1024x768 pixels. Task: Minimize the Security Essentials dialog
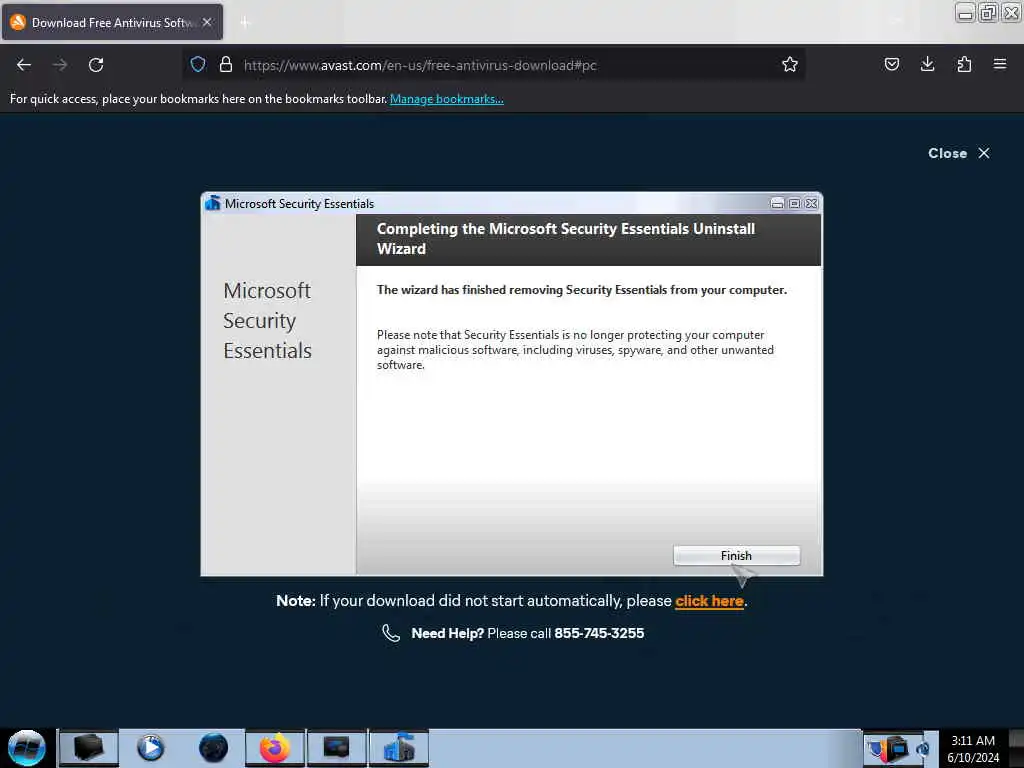click(x=777, y=204)
